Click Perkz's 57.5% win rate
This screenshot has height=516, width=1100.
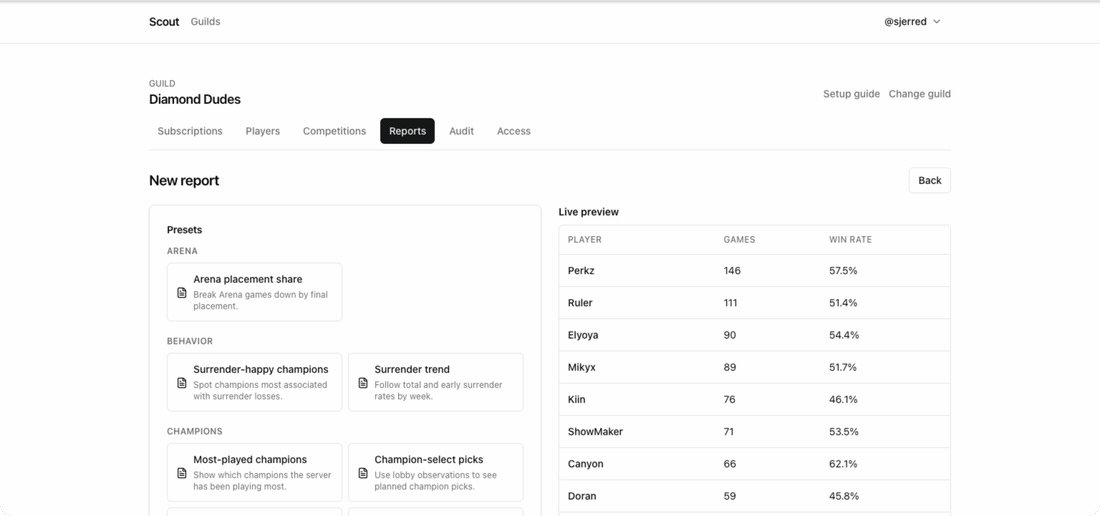click(x=843, y=271)
